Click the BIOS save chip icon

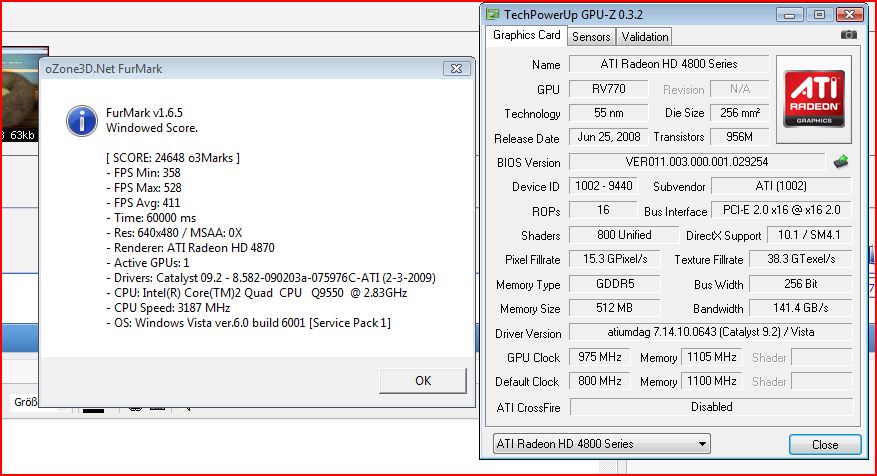pos(841,162)
